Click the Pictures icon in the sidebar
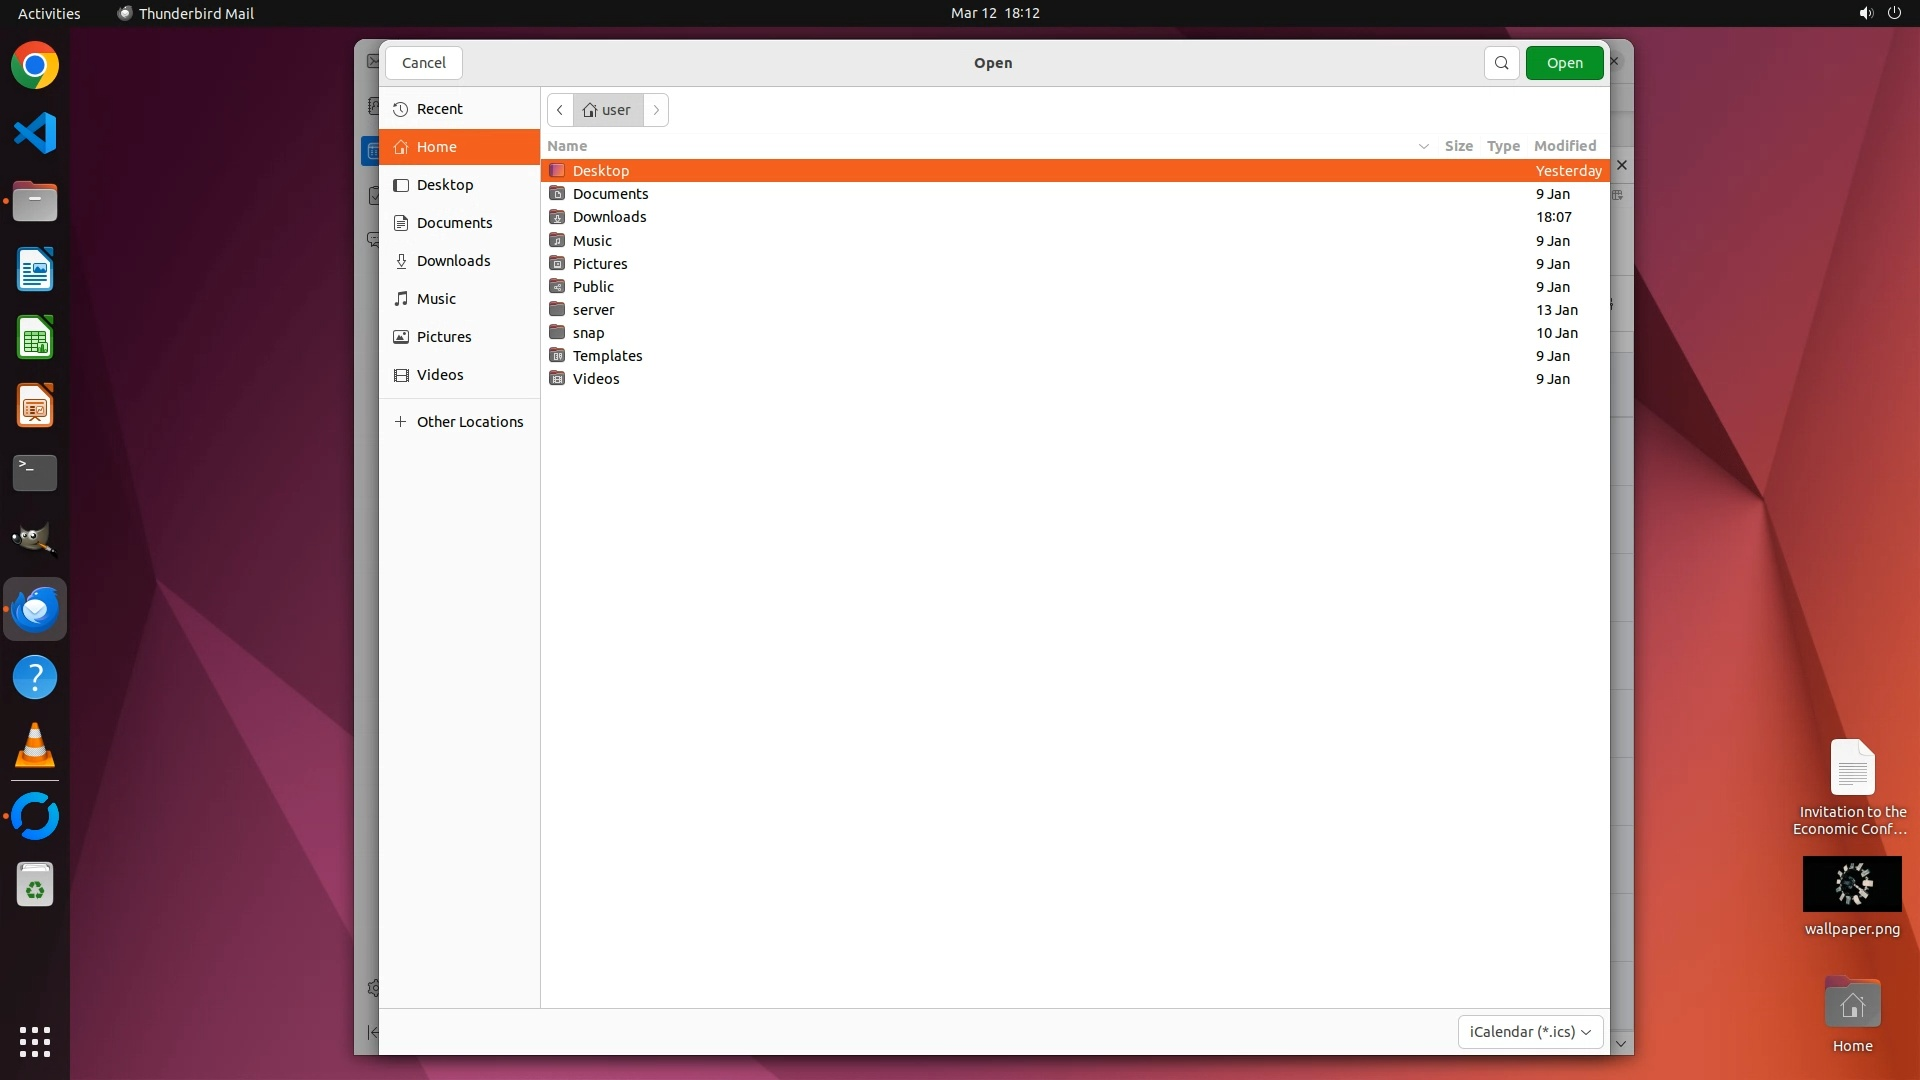 pyautogui.click(x=401, y=337)
